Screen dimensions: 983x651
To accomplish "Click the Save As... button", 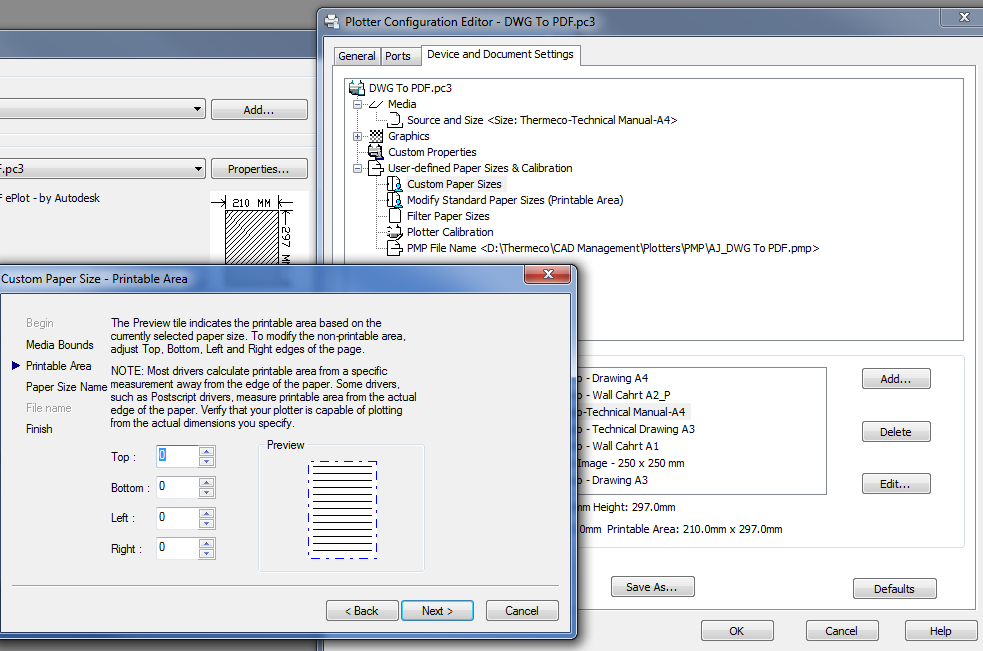I will pos(652,587).
